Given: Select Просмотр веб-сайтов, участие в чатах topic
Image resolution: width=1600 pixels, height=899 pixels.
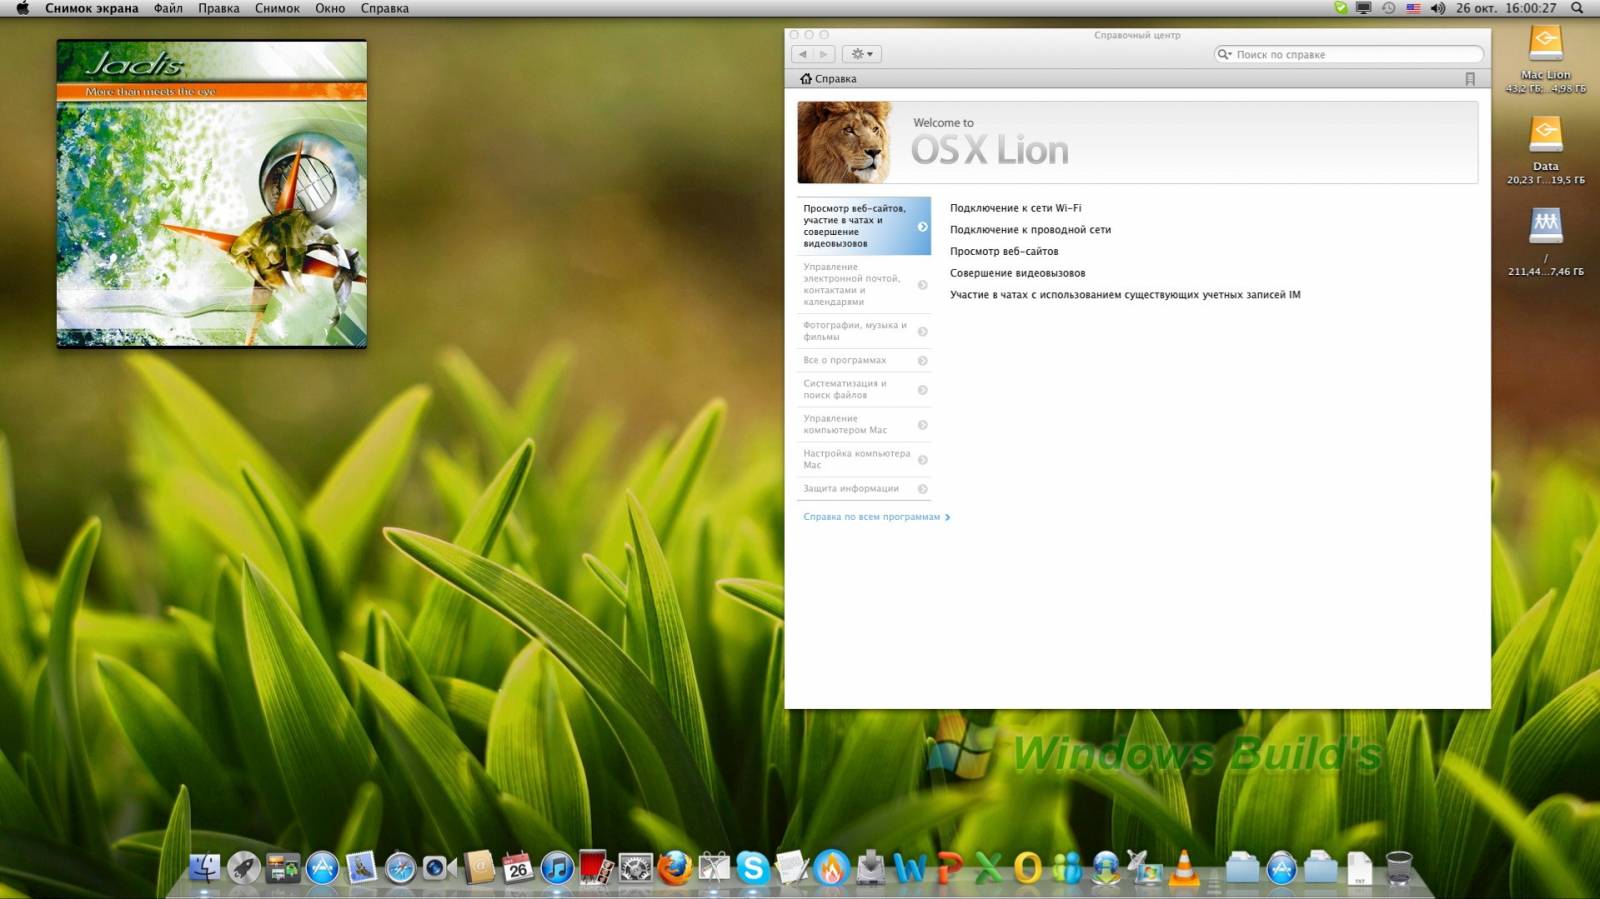Looking at the screenshot, I should (x=864, y=226).
